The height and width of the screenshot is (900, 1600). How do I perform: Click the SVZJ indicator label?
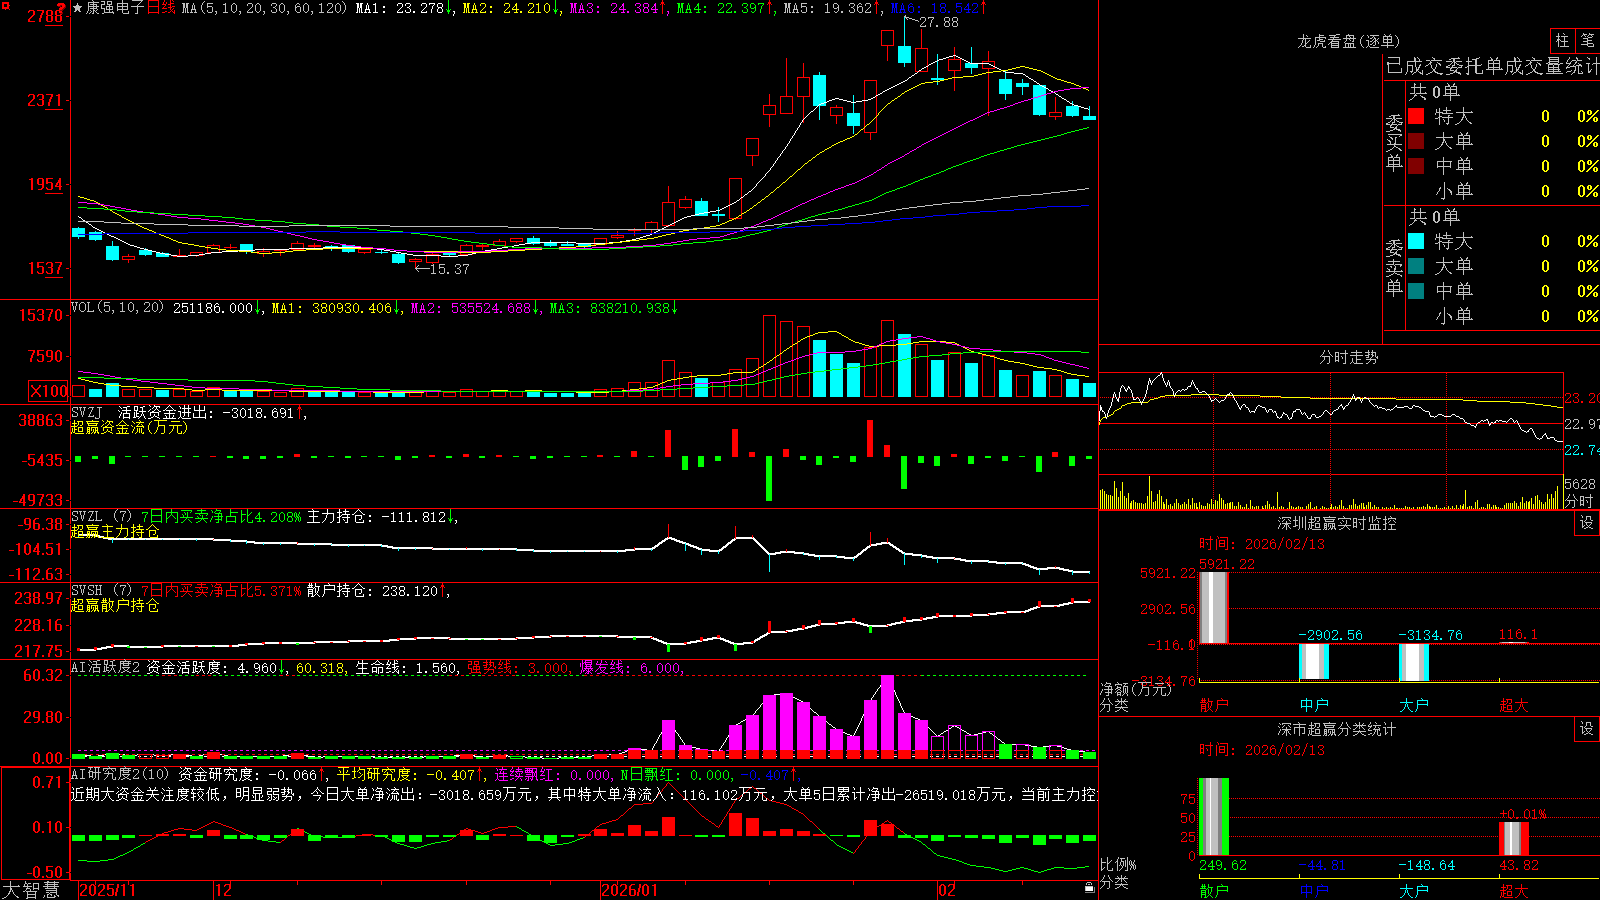click(x=87, y=412)
